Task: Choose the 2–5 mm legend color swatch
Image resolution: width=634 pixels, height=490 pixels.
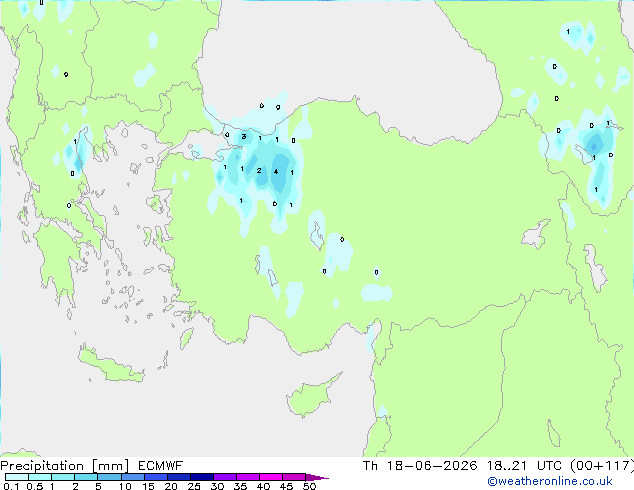Action: pyautogui.click(x=86, y=477)
